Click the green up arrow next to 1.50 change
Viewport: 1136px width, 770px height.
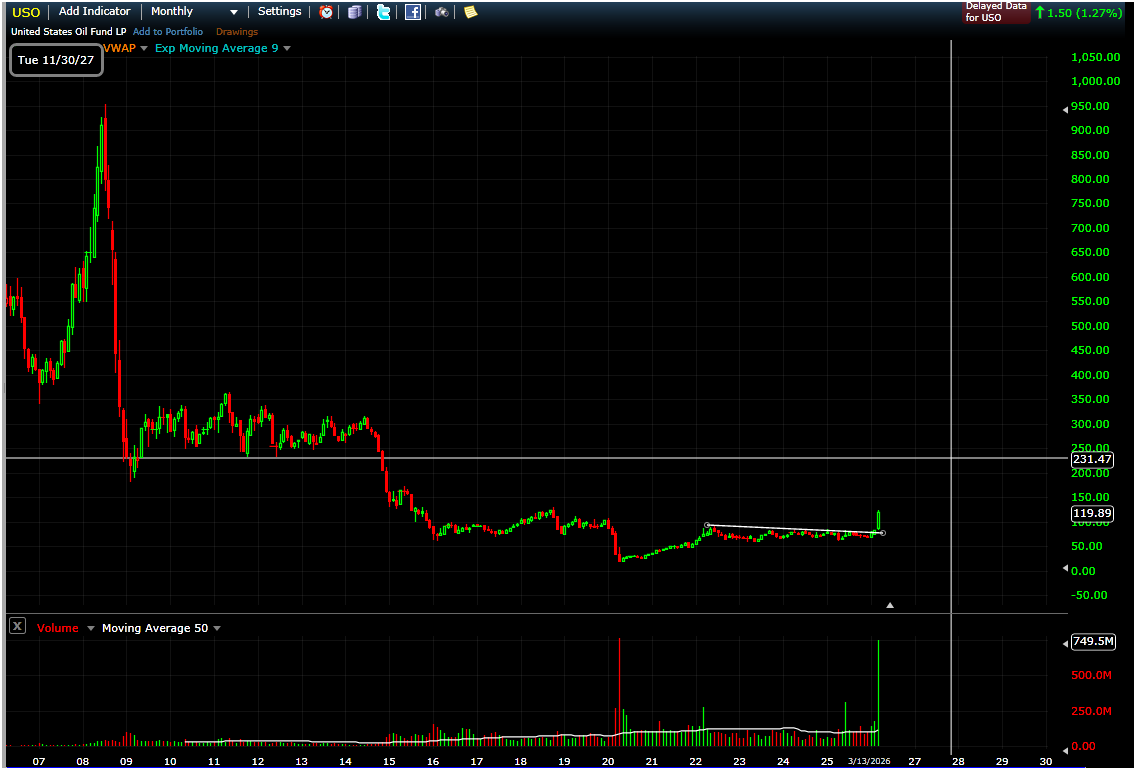pyautogui.click(x=1040, y=12)
